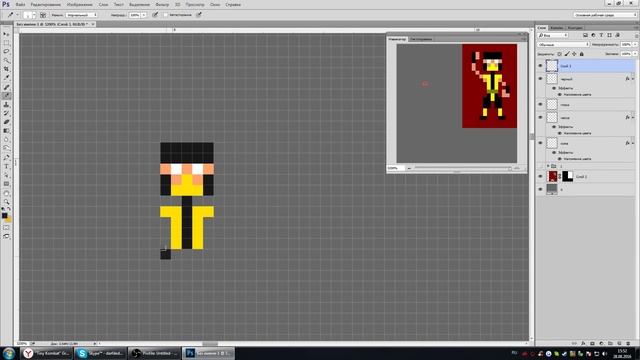Click the background color swatch
This screenshot has width=640, height=360.
[x=8, y=220]
